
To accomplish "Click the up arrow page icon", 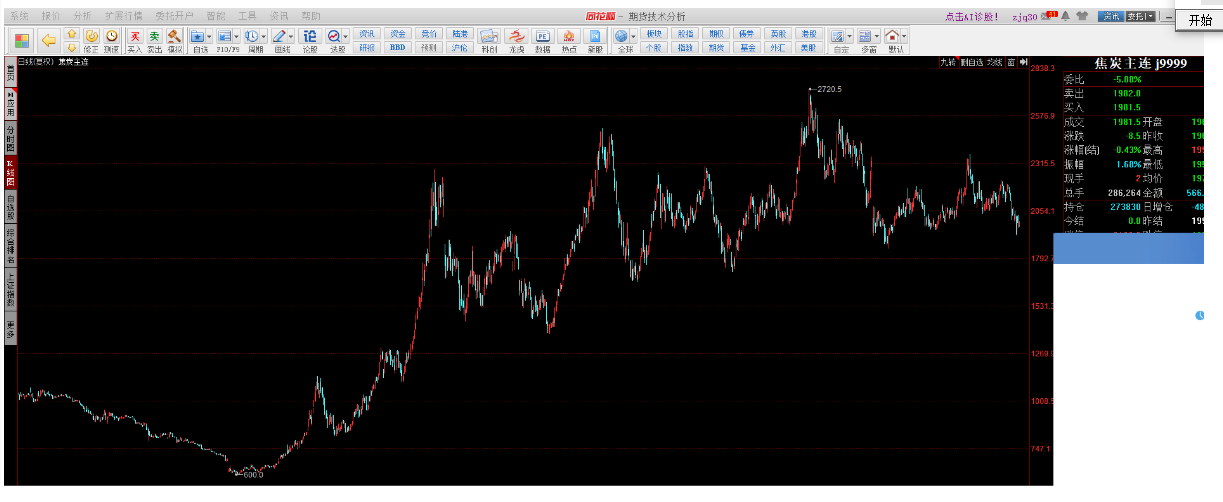I will coord(72,34).
